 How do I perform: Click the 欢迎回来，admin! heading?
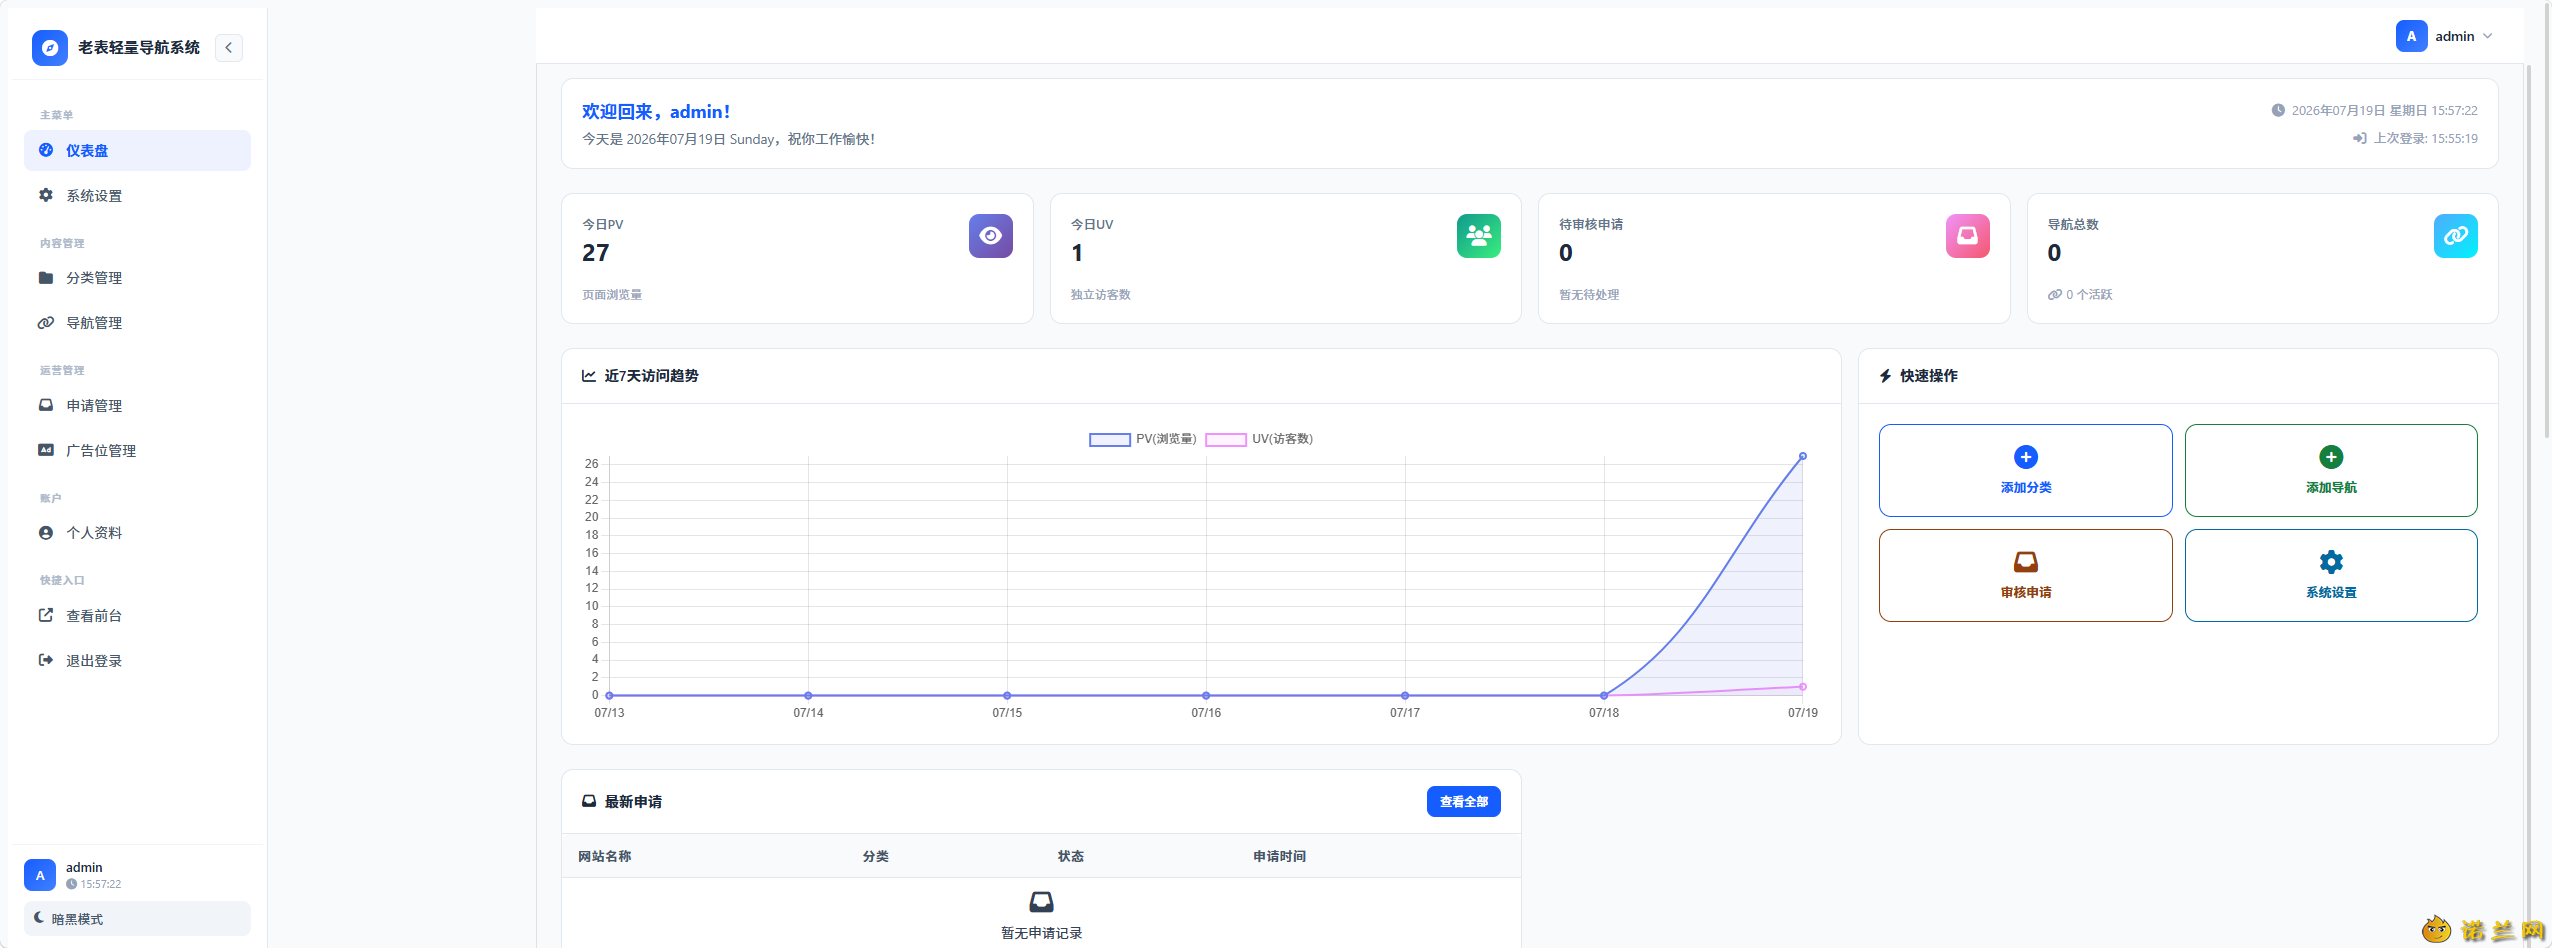point(656,112)
